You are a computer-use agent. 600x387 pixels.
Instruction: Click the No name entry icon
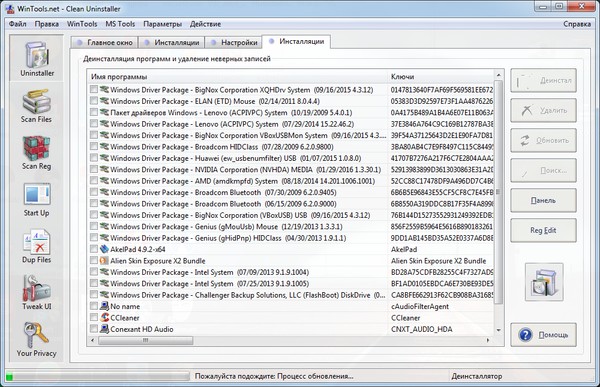point(104,306)
